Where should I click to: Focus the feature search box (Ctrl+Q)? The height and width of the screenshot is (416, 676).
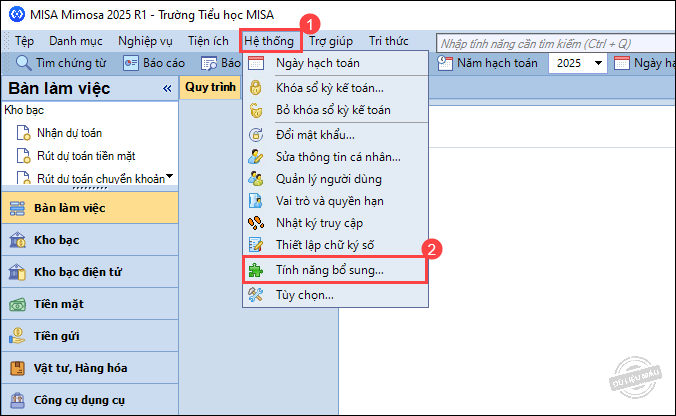click(555, 44)
